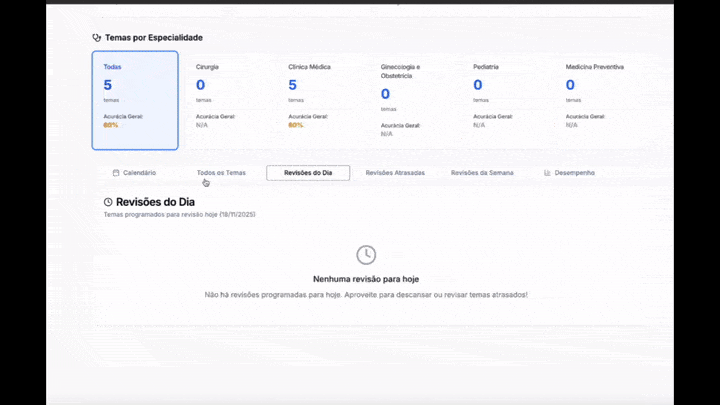Switch to the Calendário tab
The height and width of the screenshot is (405, 720).
click(x=134, y=173)
